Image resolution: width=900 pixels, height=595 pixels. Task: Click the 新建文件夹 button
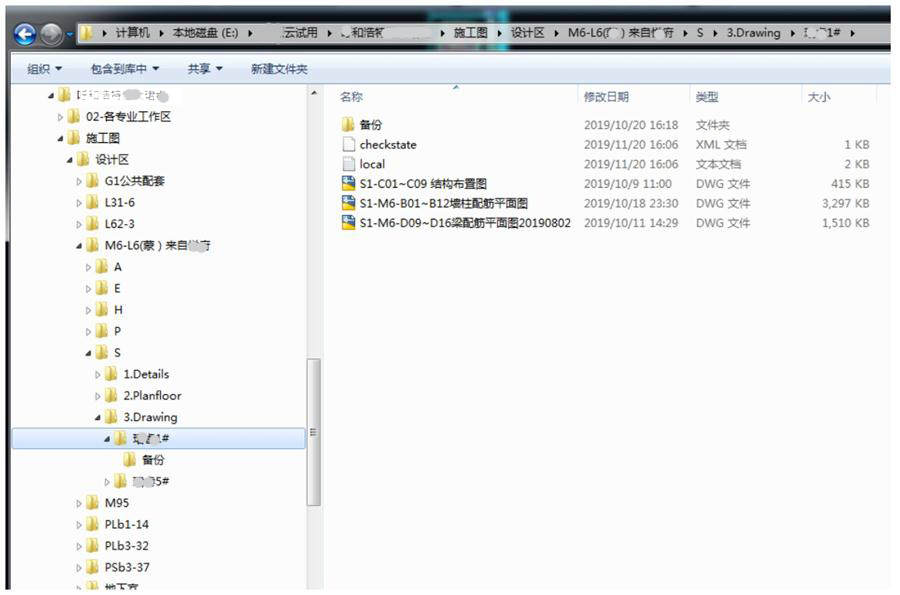pyautogui.click(x=279, y=69)
